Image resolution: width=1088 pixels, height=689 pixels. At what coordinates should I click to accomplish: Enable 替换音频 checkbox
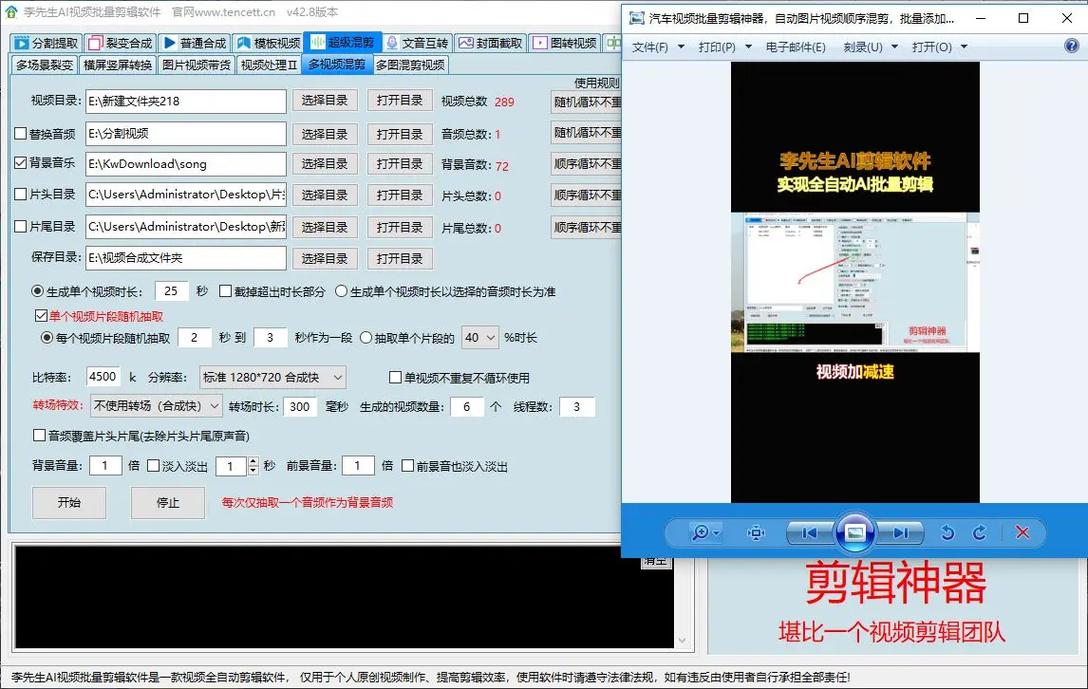point(21,133)
